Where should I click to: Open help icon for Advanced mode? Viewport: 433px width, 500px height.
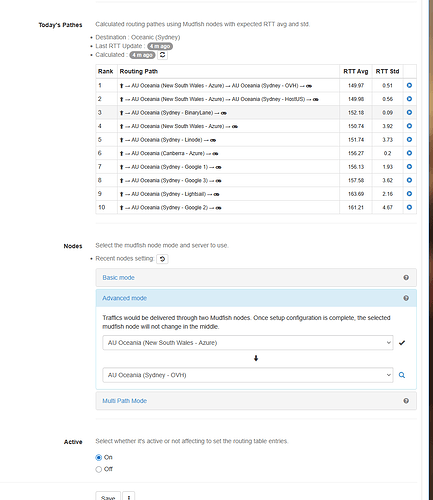tap(406, 298)
